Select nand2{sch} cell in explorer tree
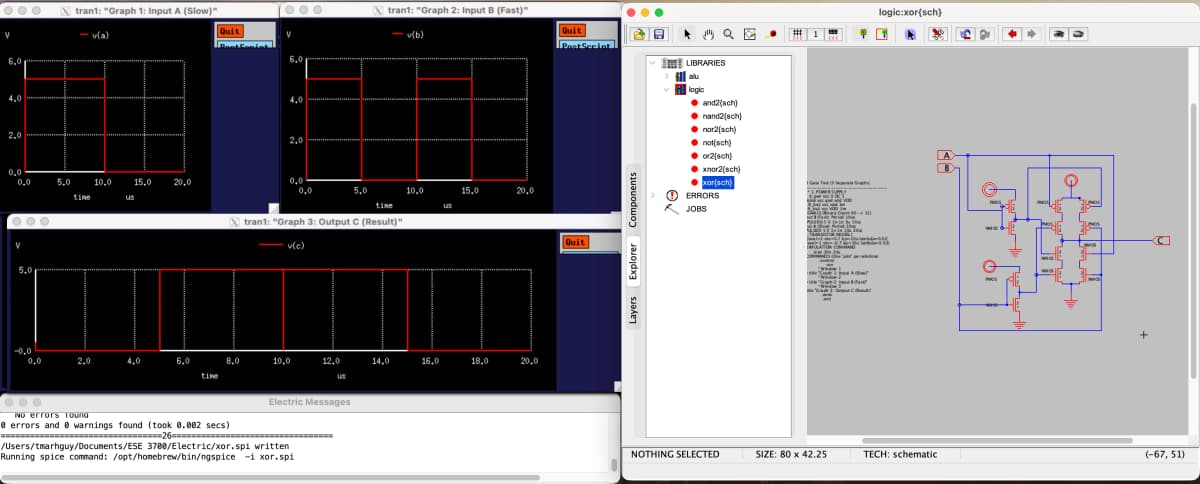This screenshot has height=484, width=1200. [720, 117]
